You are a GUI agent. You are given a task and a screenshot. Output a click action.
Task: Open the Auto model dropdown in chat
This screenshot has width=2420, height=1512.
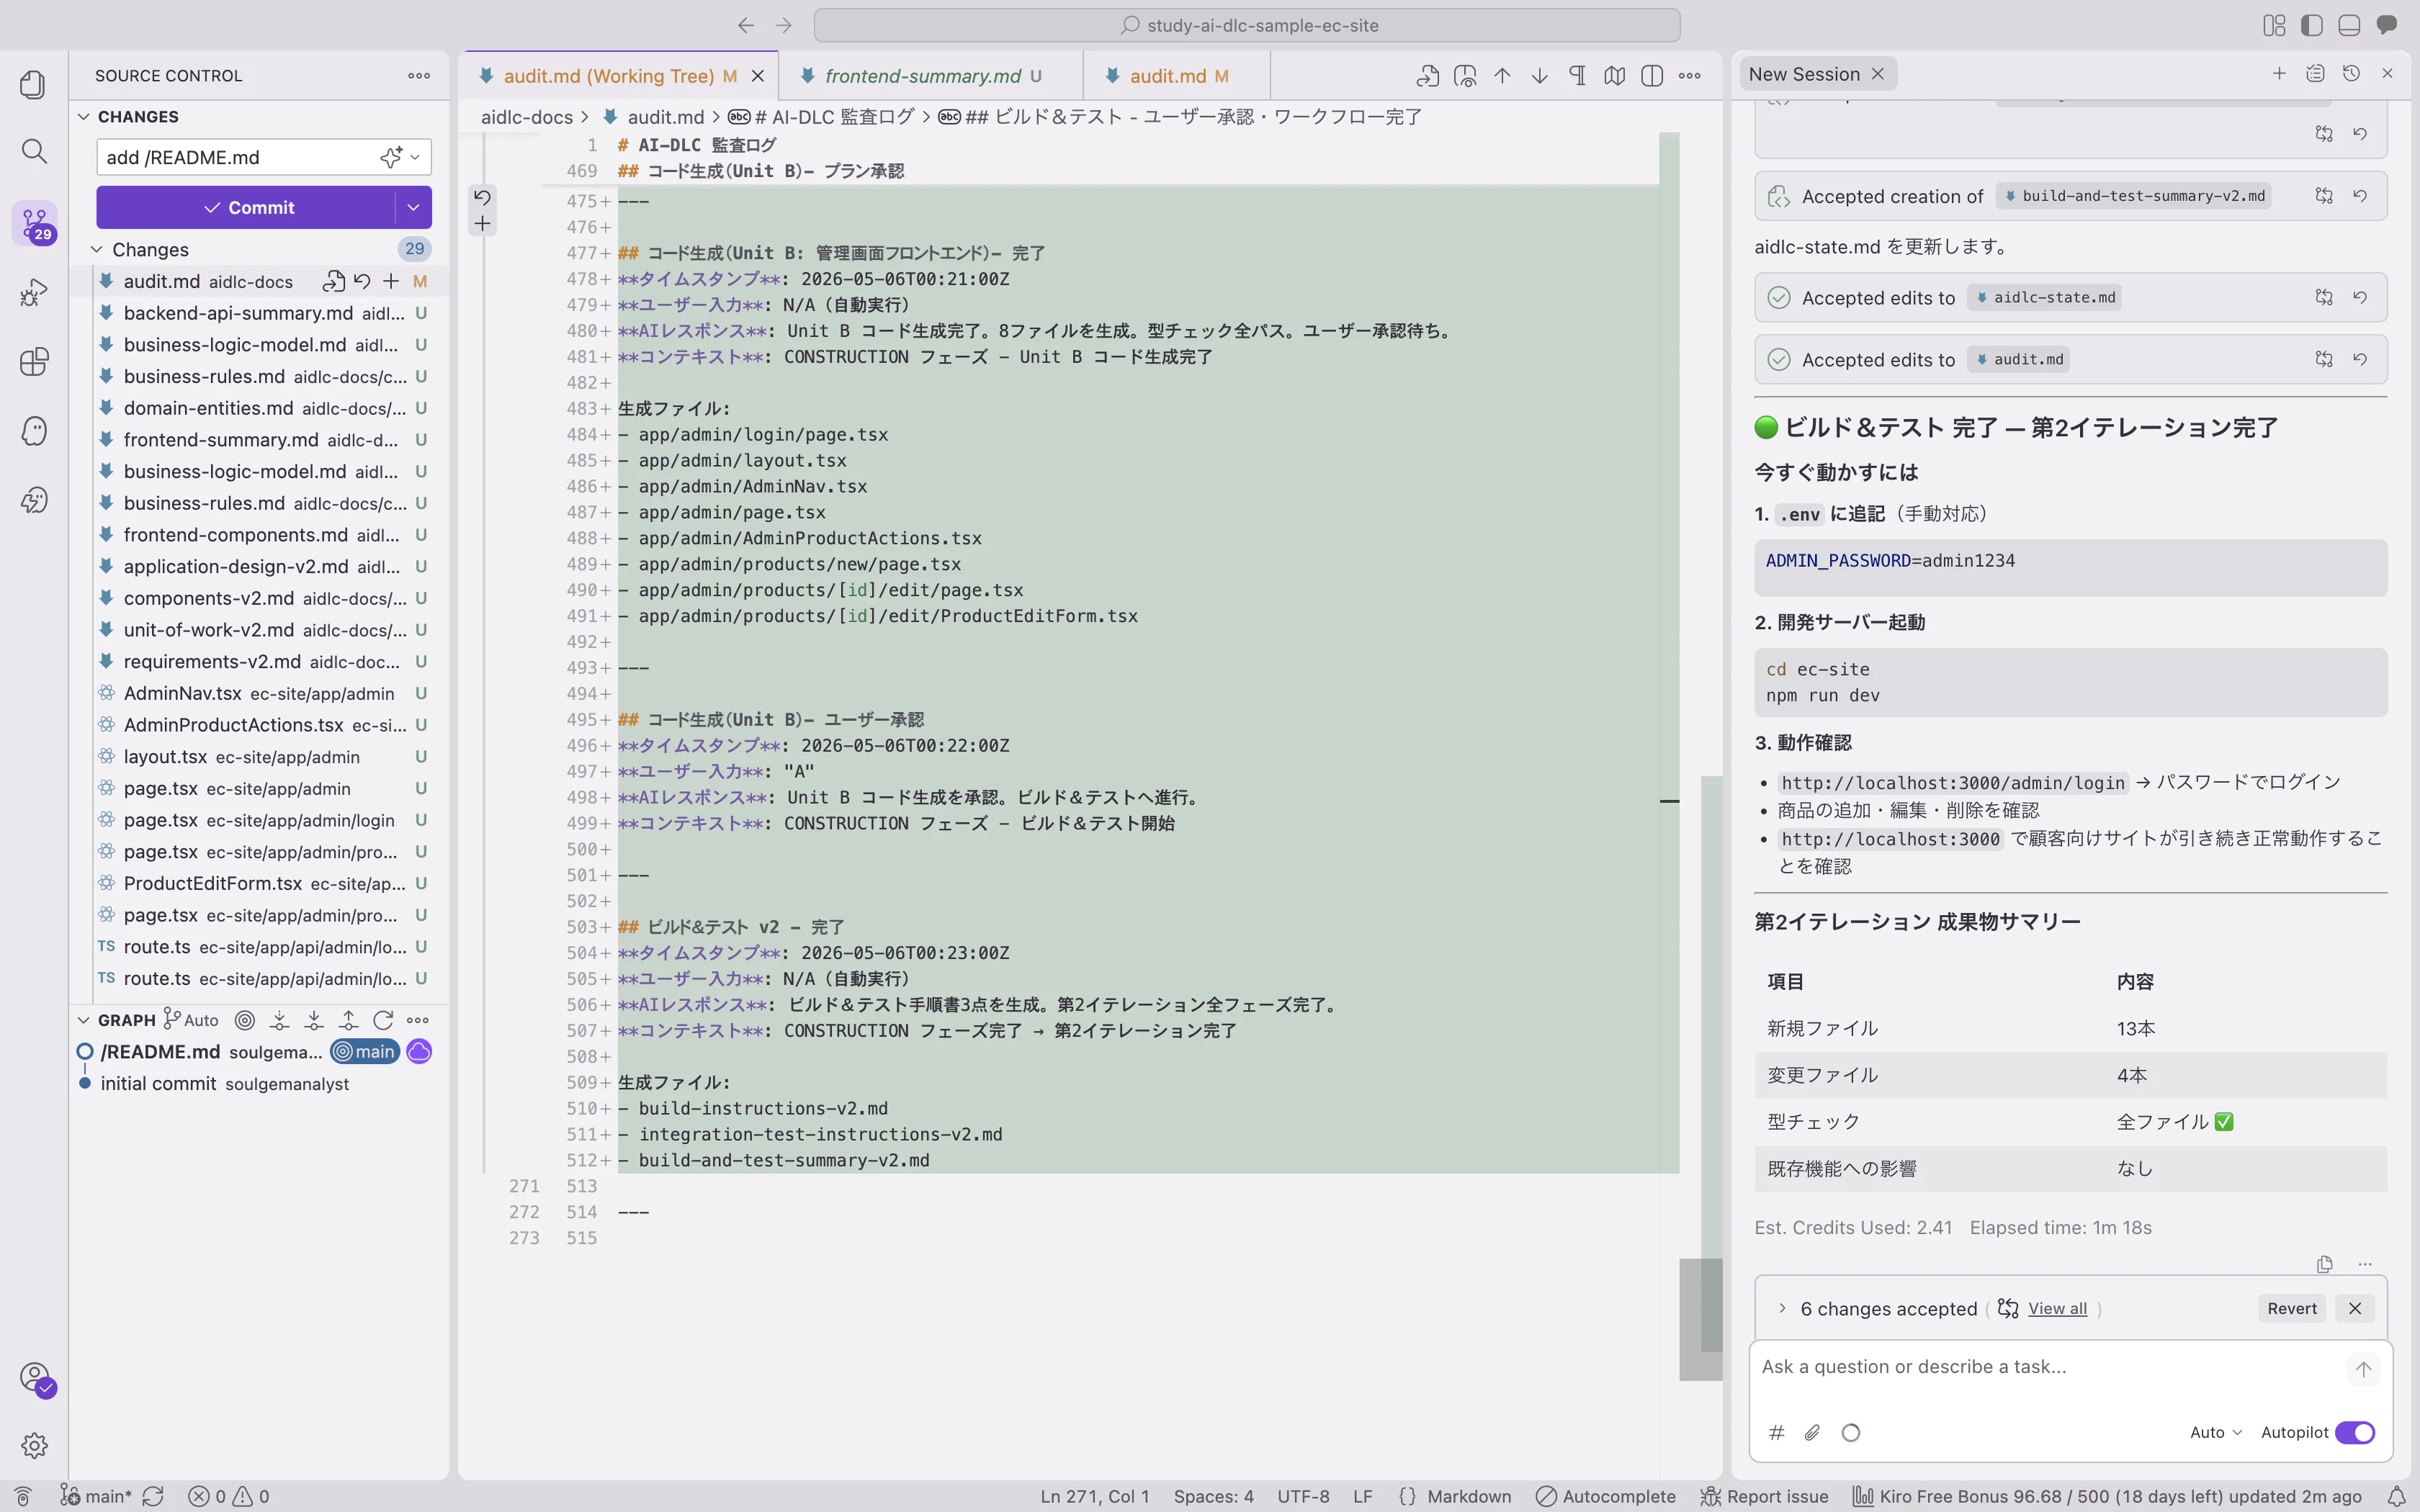(x=2216, y=1433)
